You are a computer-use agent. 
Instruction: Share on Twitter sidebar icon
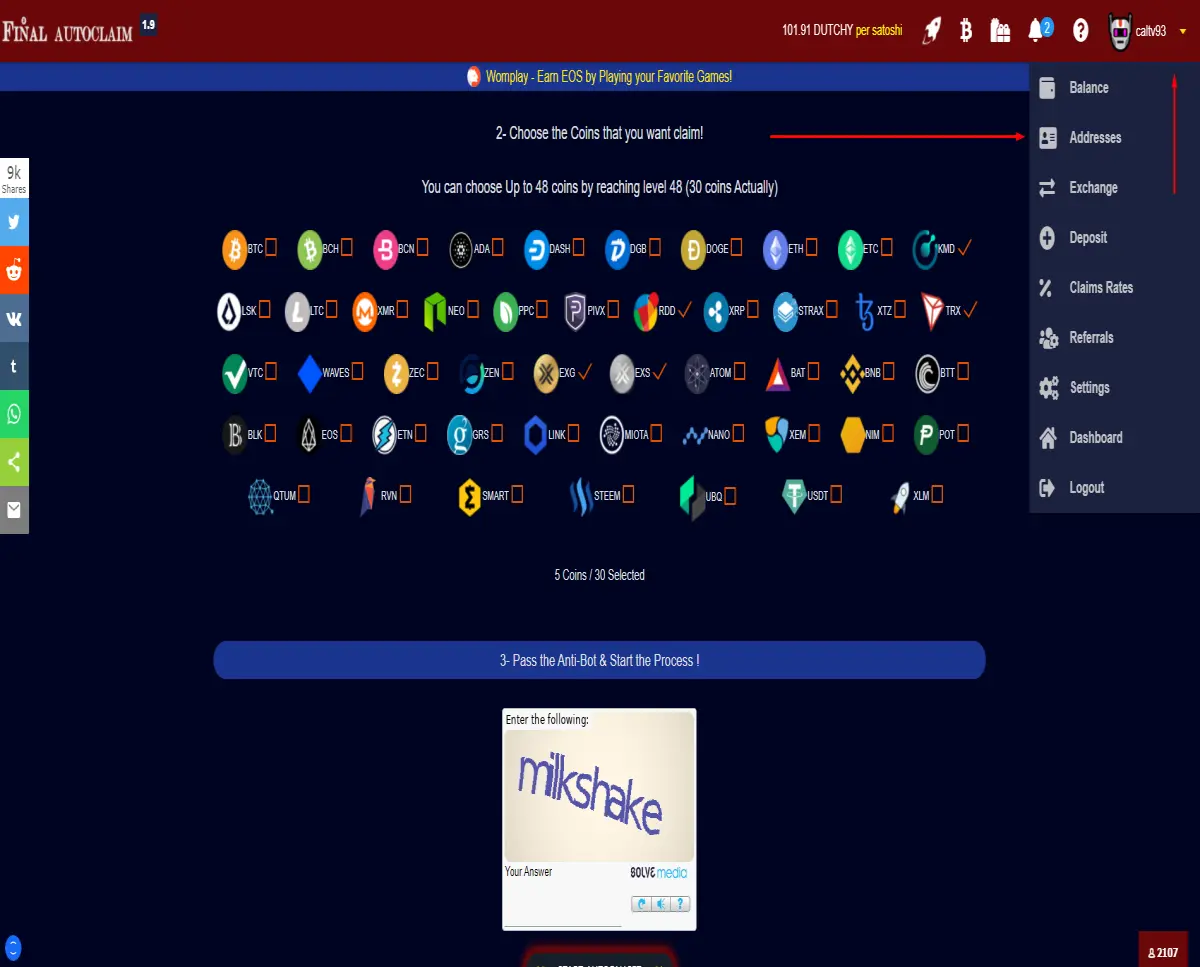point(14,222)
